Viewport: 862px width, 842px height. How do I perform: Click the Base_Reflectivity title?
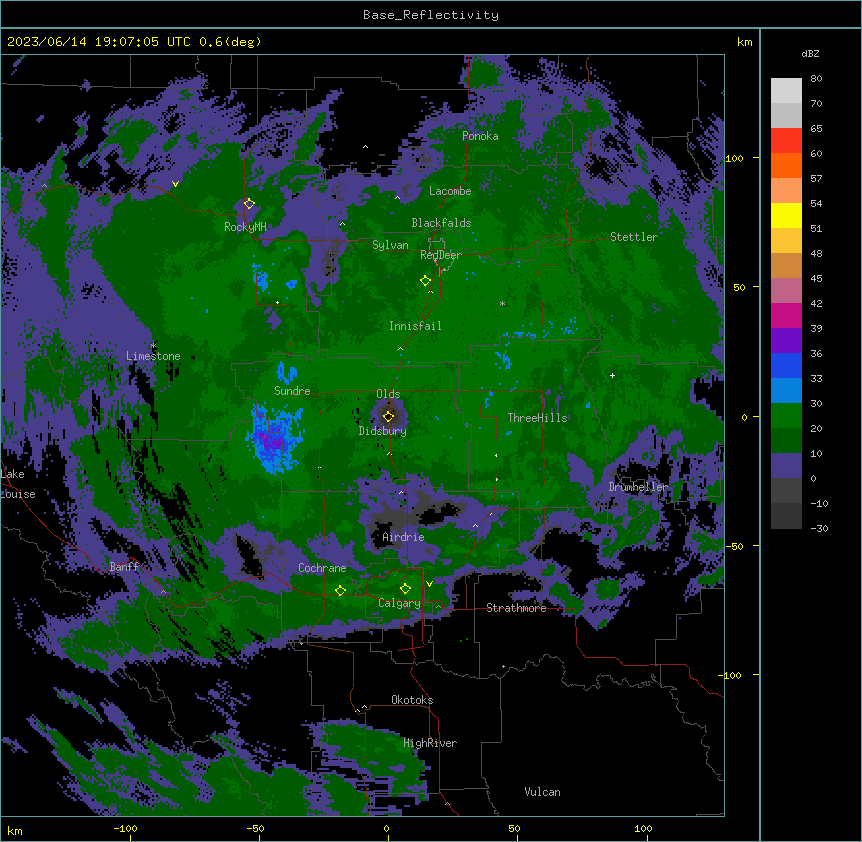431,15
